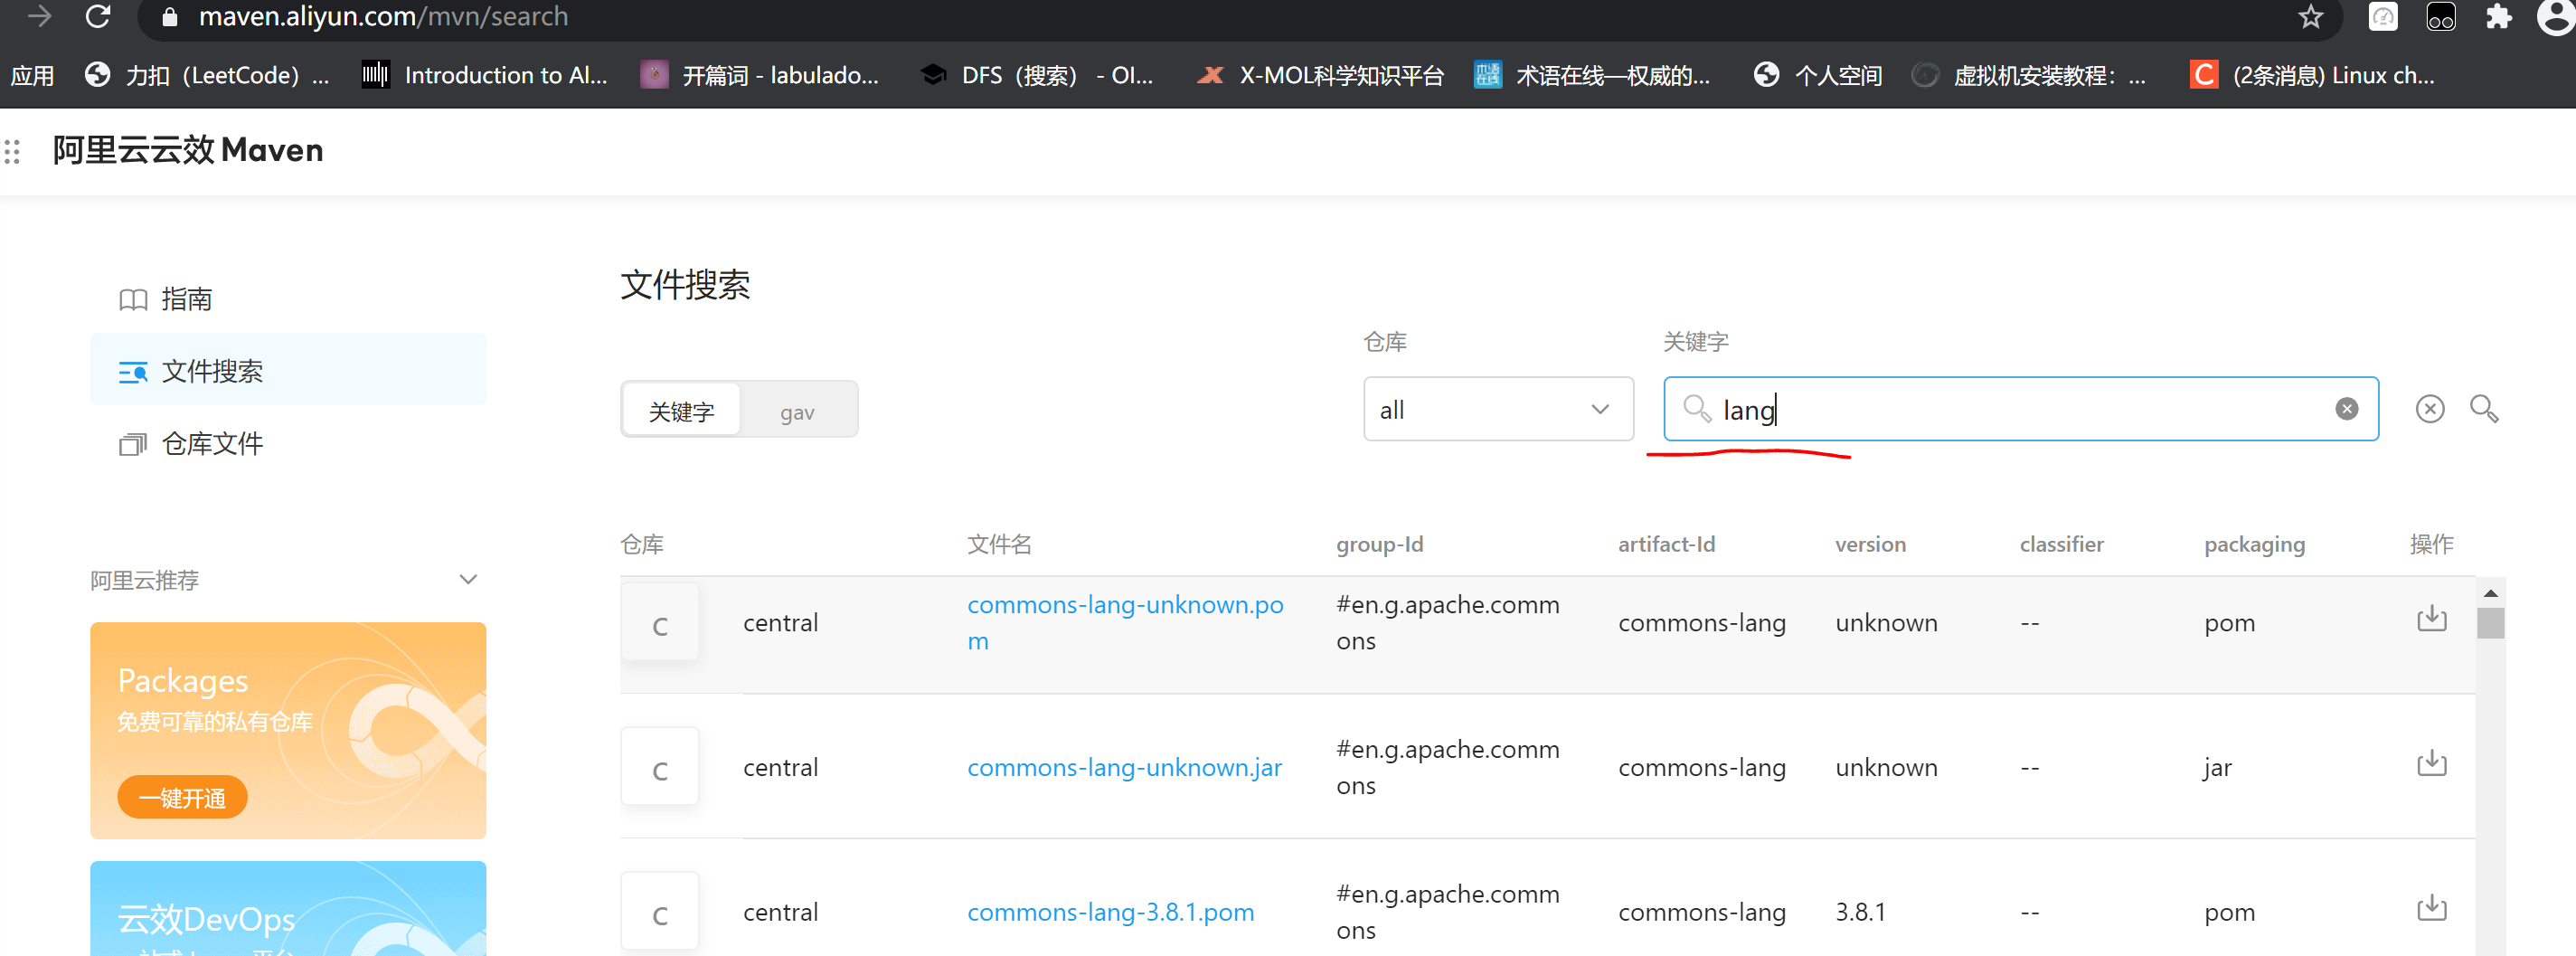Collapse the 阿里云推荐 section
This screenshot has width=2576, height=956.
coord(468,579)
